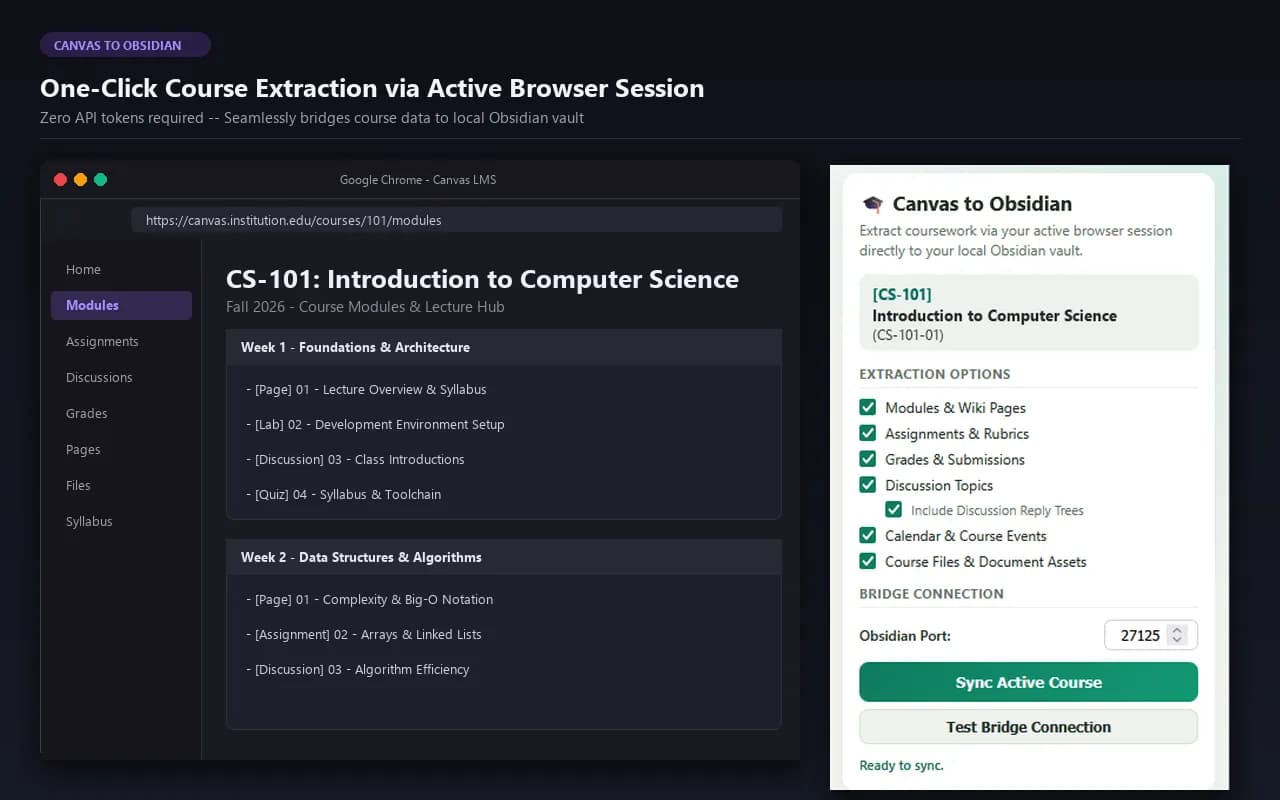
Task: Click the "EXTRACTION OPTIONS" section label
Action: click(935, 374)
